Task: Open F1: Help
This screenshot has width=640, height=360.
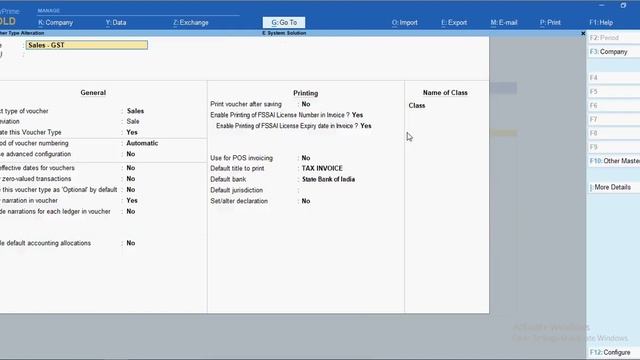Action: coord(601,22)
